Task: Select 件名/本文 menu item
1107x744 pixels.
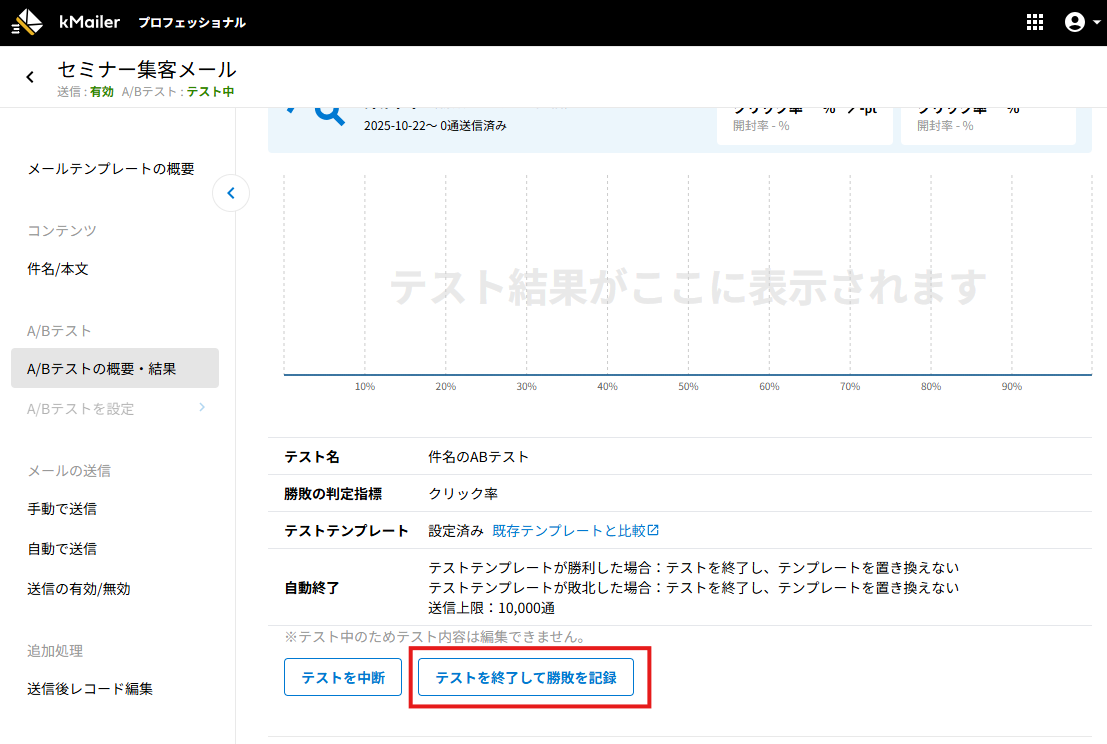Action: 58,269
